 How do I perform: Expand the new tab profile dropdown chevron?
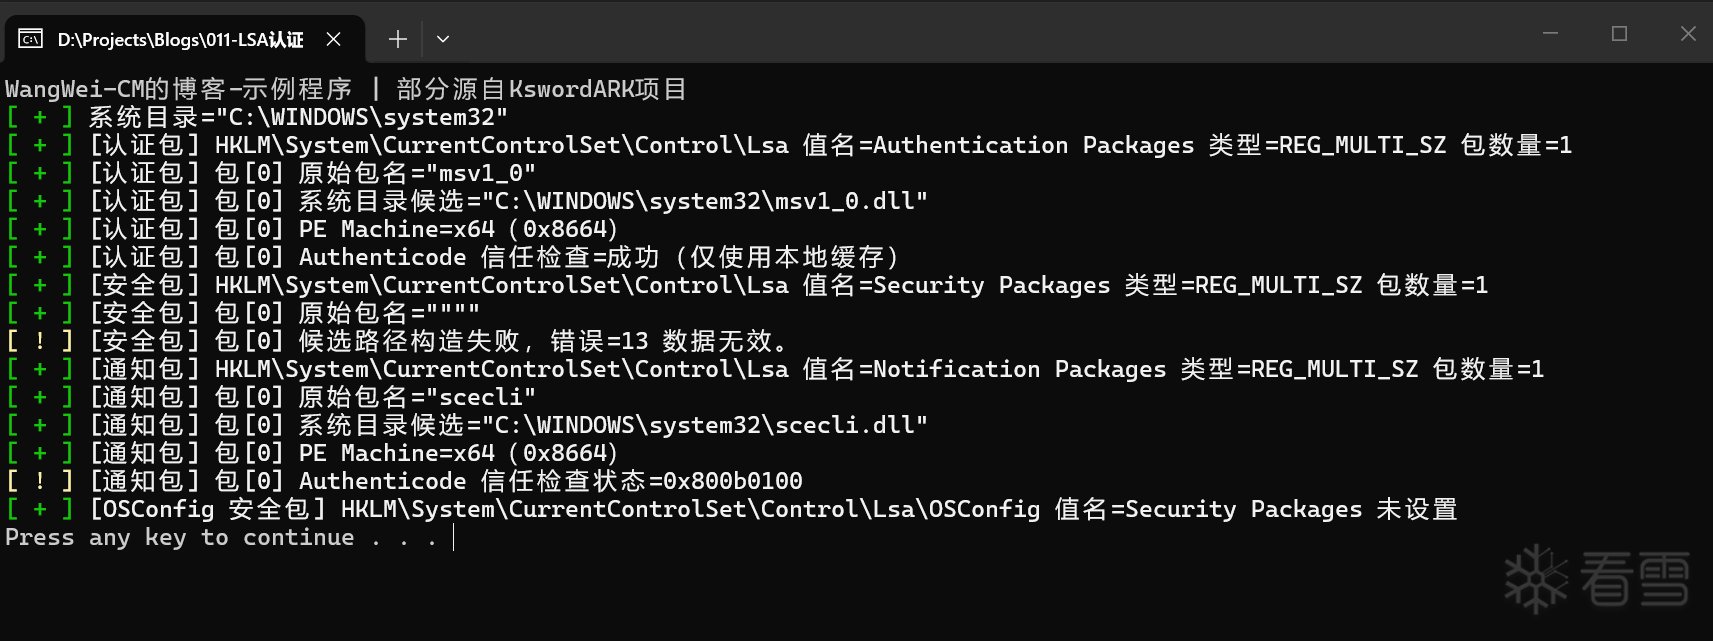pos(443,39)
